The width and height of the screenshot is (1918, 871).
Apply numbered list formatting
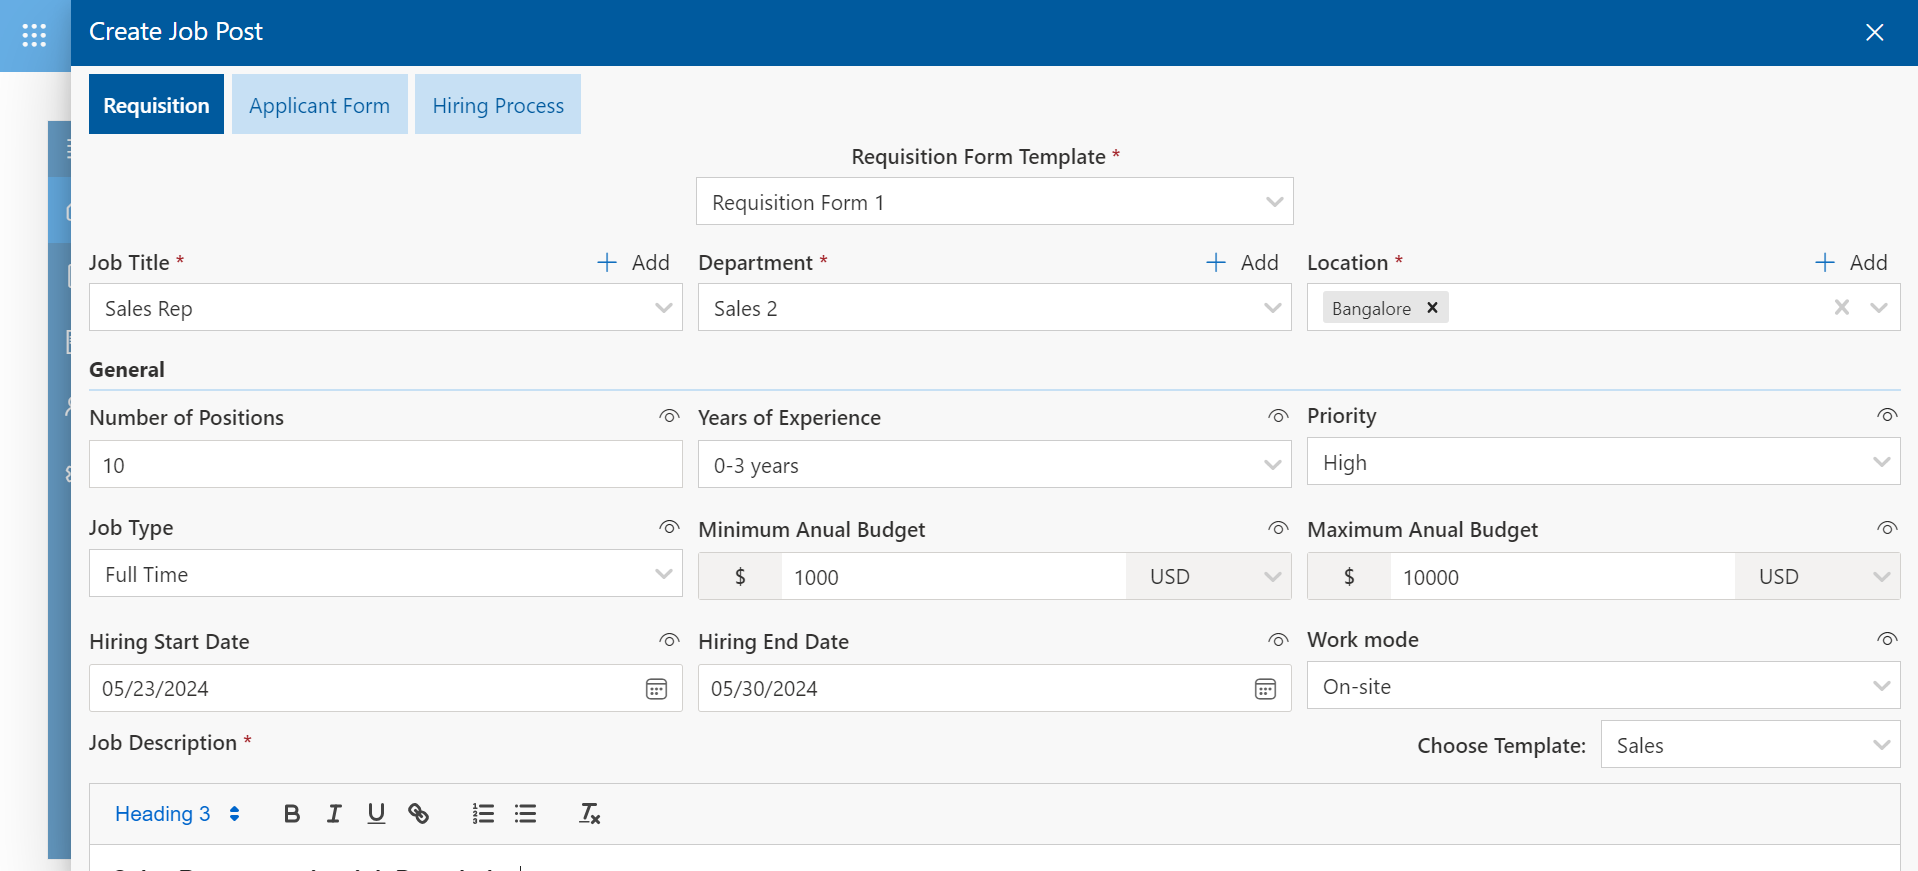483,814
